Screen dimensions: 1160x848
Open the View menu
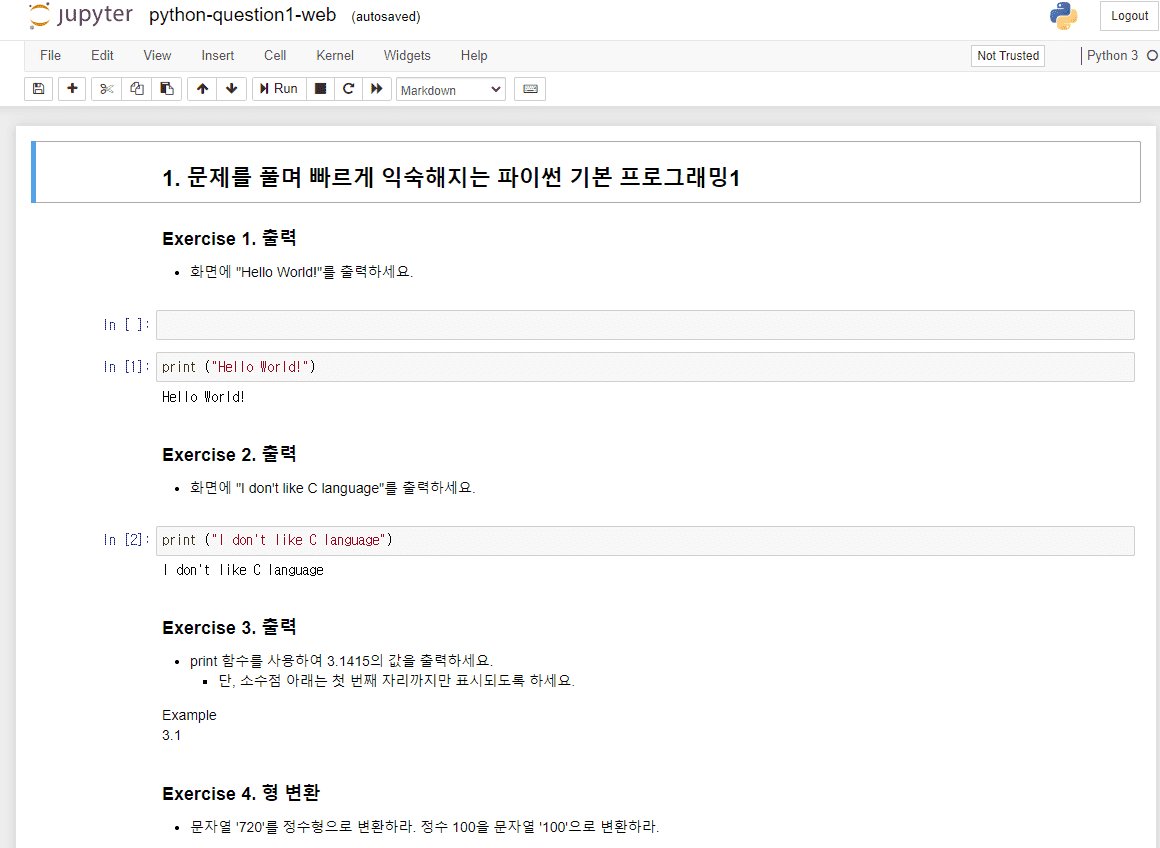pyautogui.click(x=157, y=55)
